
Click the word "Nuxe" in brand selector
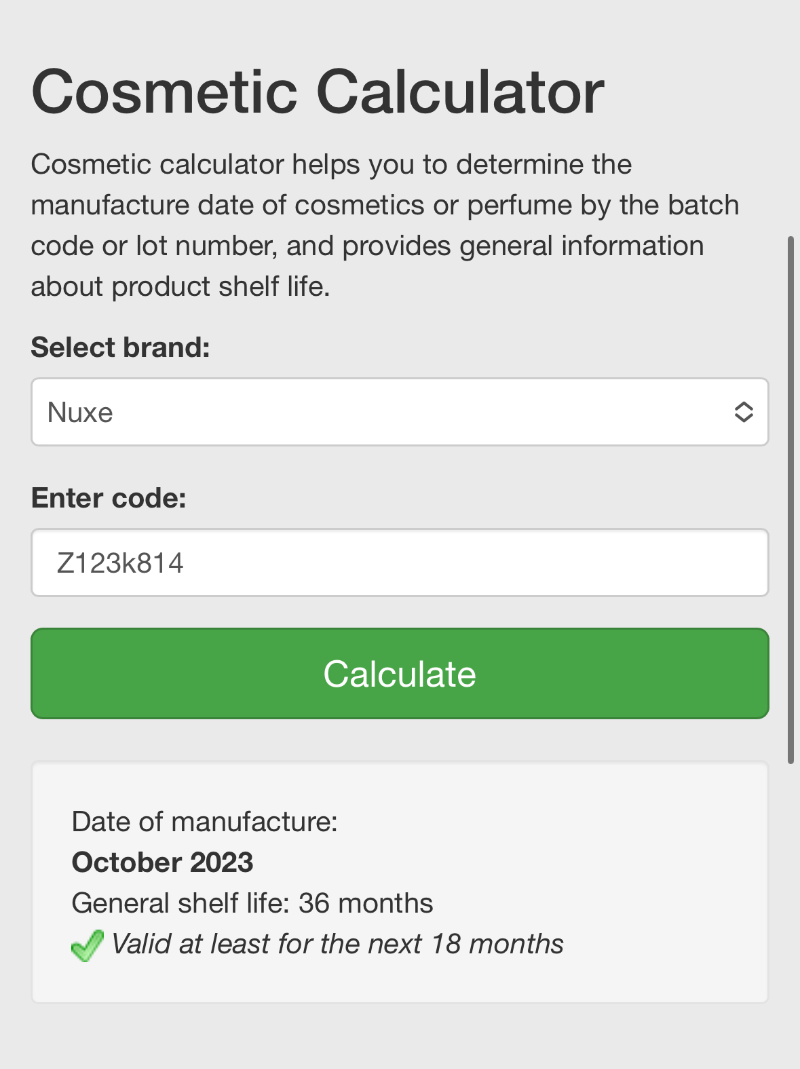tap(80, 412)
